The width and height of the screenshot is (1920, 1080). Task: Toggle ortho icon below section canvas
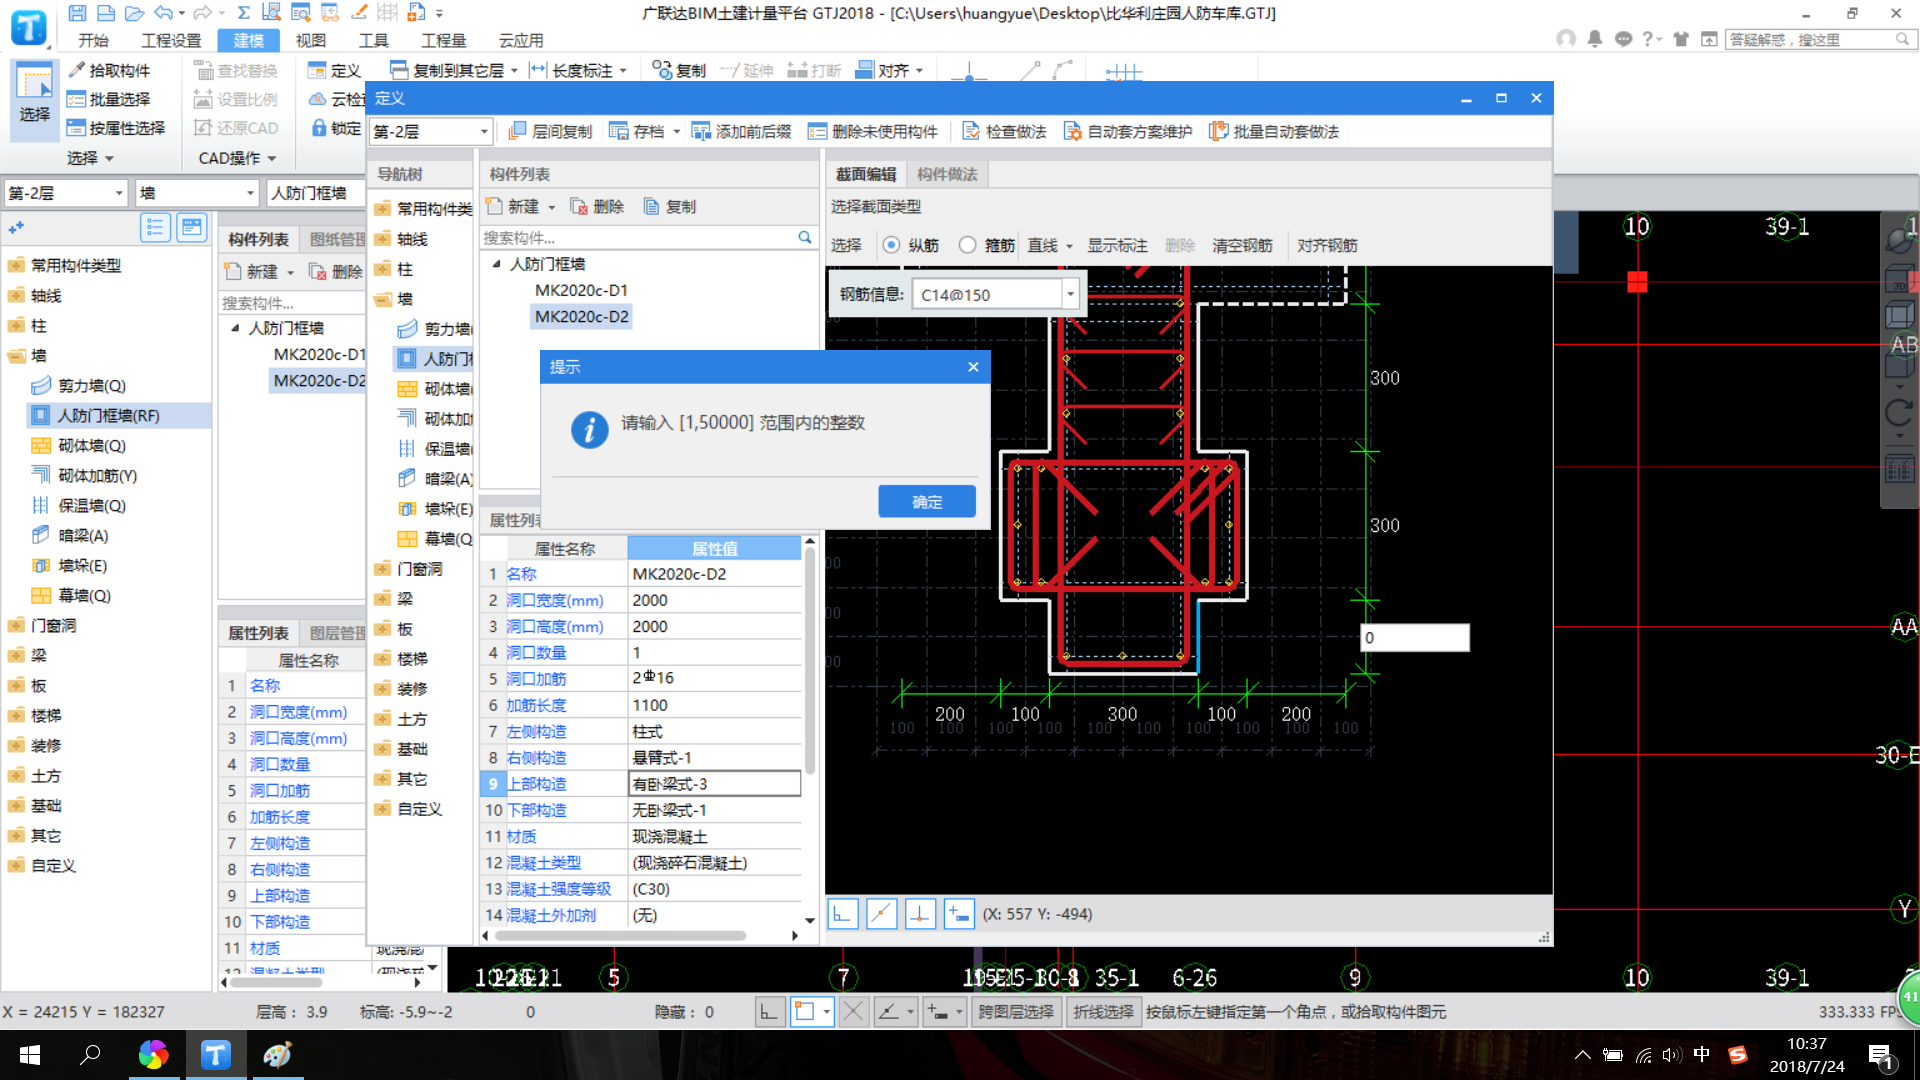point(843,914)
